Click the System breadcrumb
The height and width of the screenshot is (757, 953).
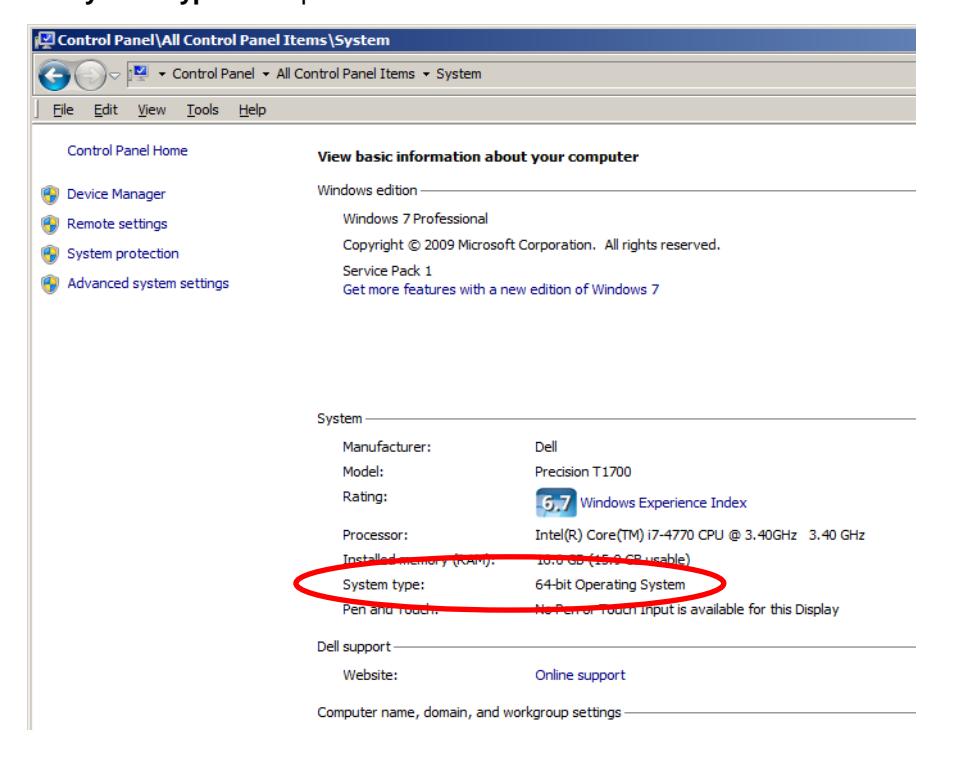point(458,74)
